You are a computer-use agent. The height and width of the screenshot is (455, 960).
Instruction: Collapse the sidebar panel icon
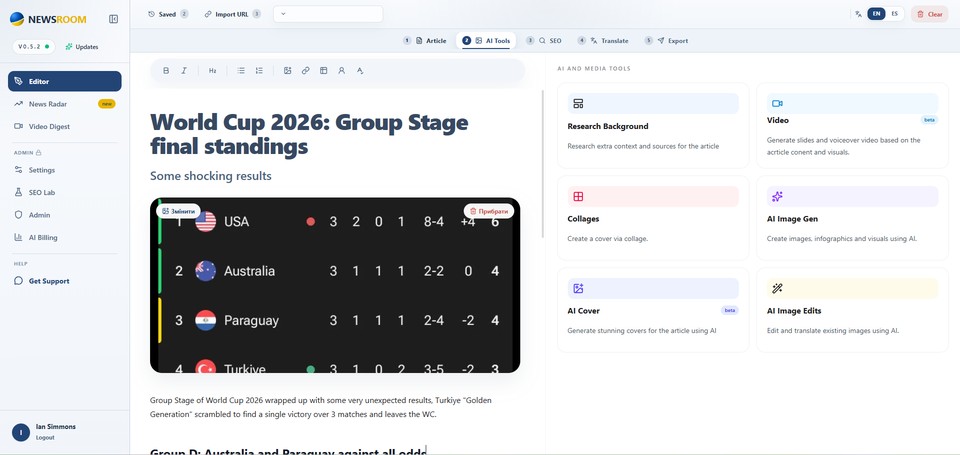pos(113,19)
